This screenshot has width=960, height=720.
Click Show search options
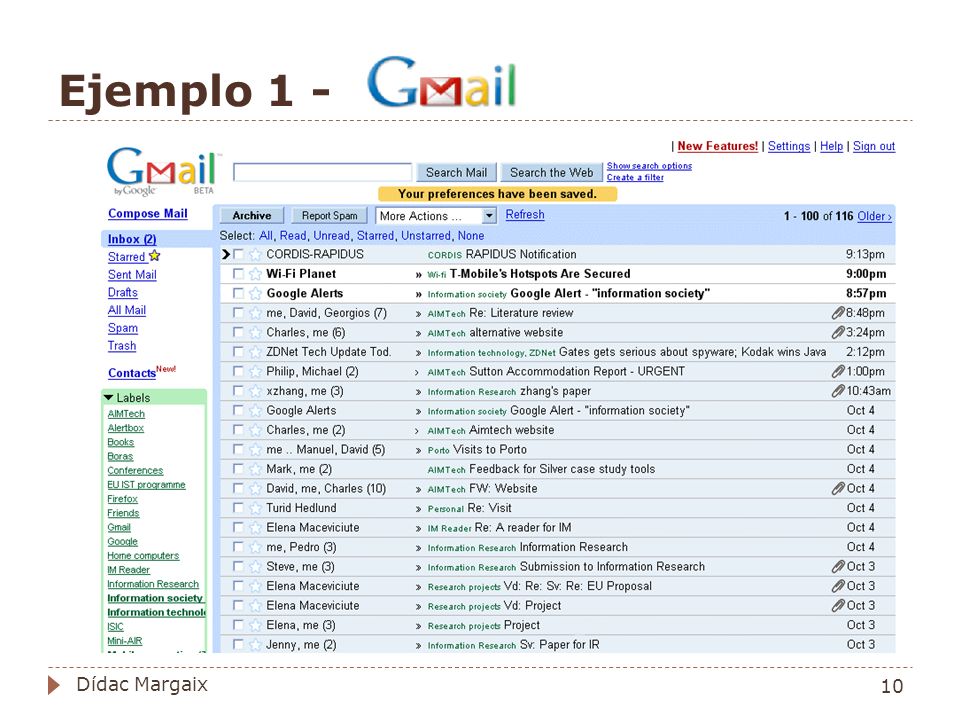click(649, 166)
